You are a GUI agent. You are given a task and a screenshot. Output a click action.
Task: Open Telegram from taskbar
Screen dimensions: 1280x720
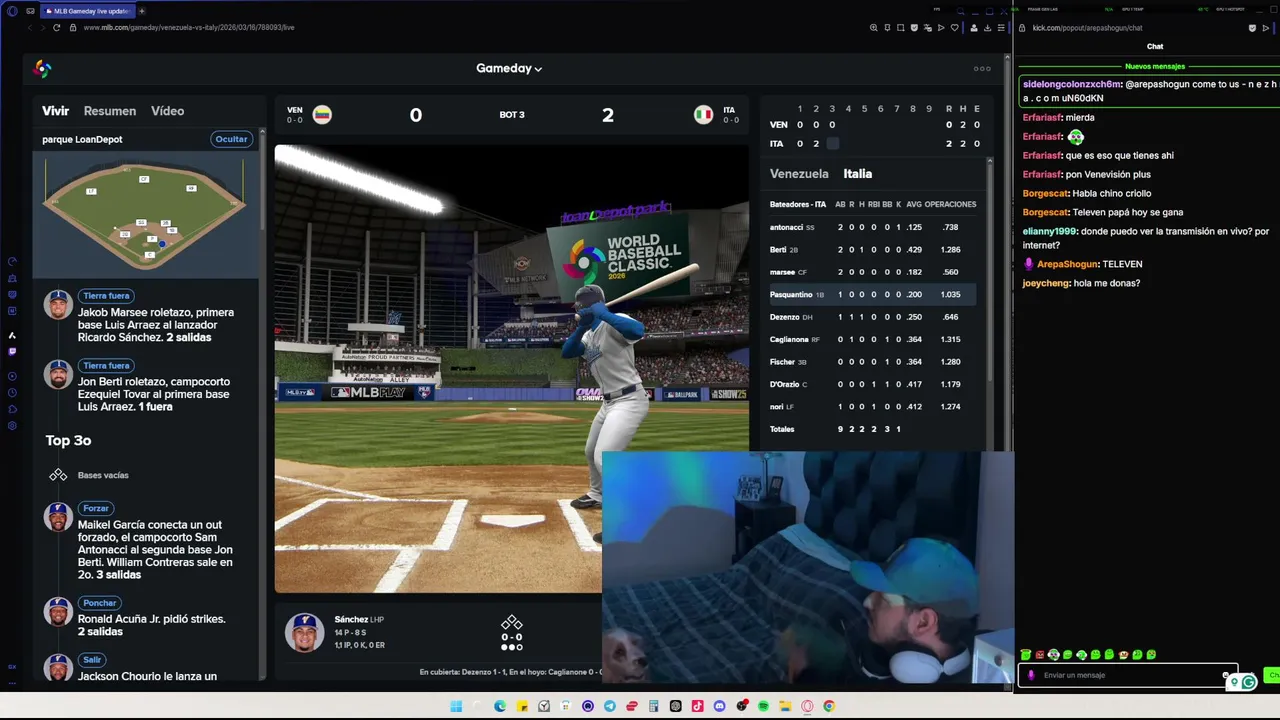click(610, 706)
